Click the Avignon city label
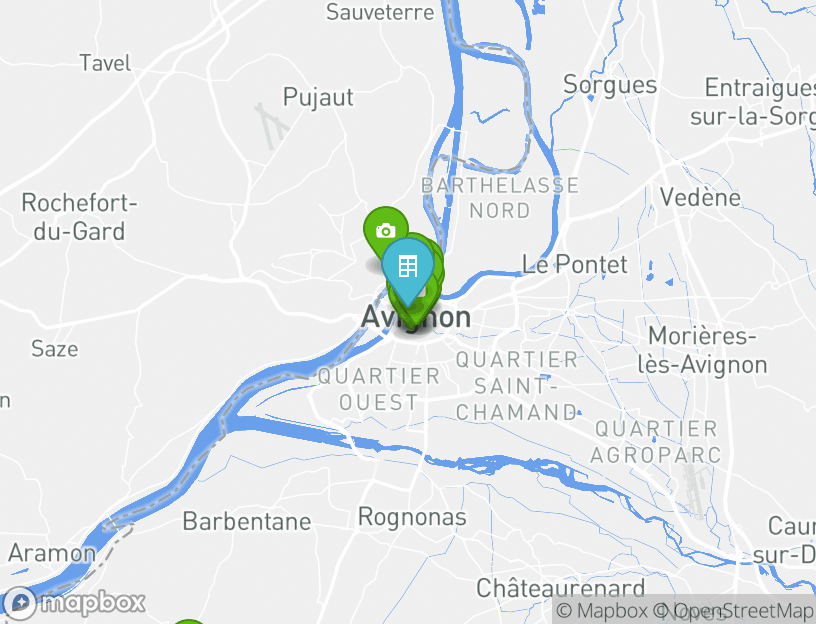This screenshot has width=816, height=624. (x=416, y=317)
